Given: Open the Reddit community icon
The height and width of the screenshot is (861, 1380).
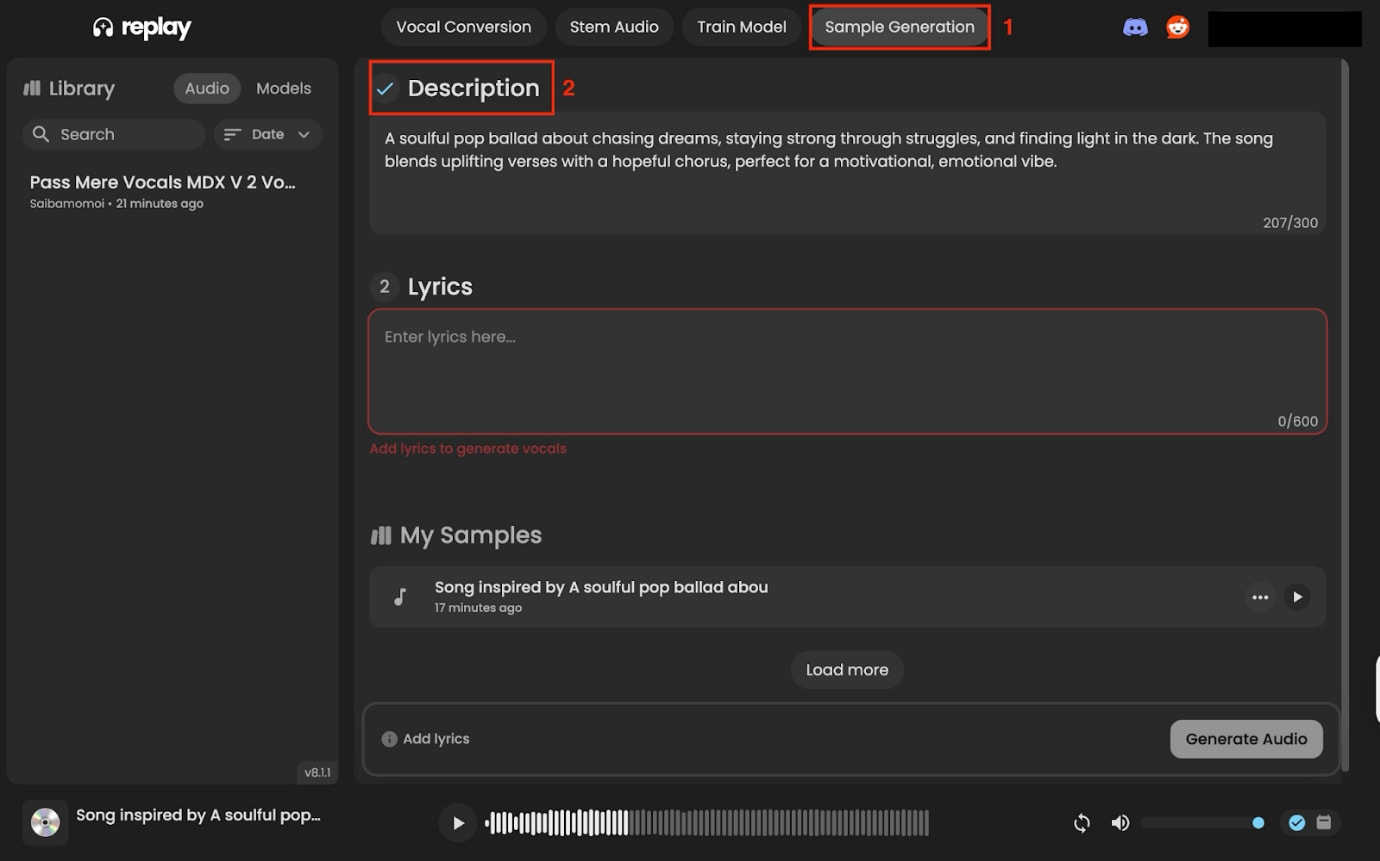Looking at the screenshot, I should click(x=1178, y=27).
